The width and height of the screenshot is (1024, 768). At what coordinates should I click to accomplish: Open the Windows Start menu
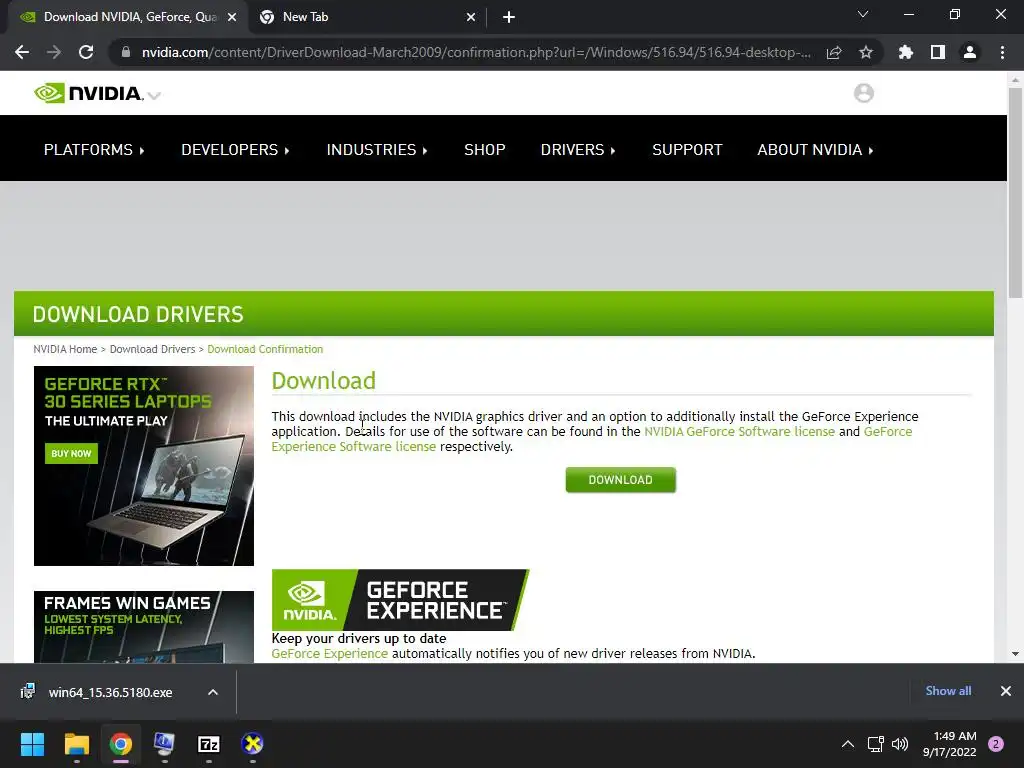(x=32, y=744)
